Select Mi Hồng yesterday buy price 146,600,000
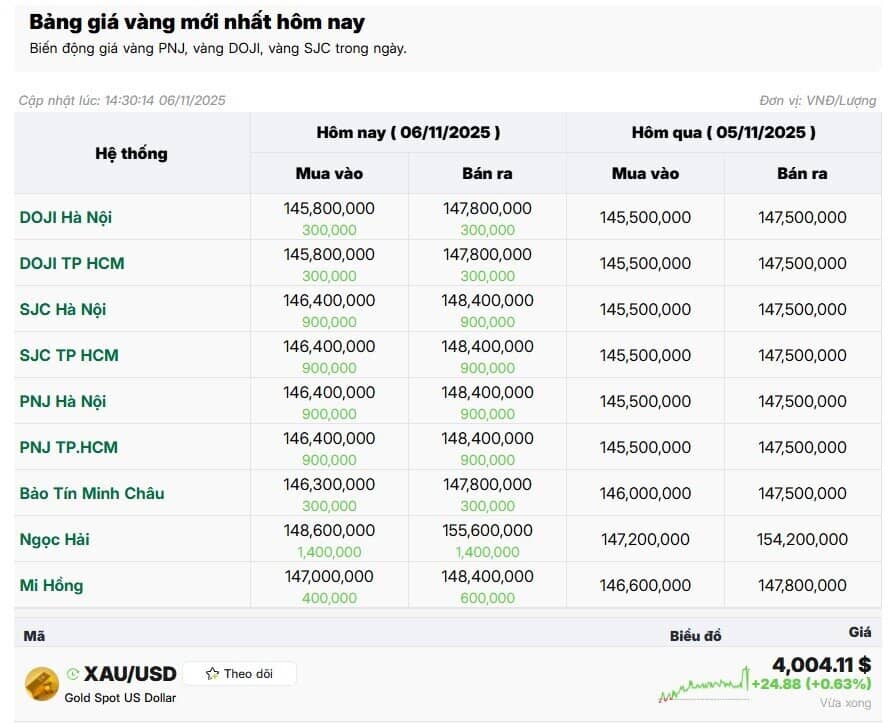Image resolution: width=888 pixels, height=723 pixels. 645,585
